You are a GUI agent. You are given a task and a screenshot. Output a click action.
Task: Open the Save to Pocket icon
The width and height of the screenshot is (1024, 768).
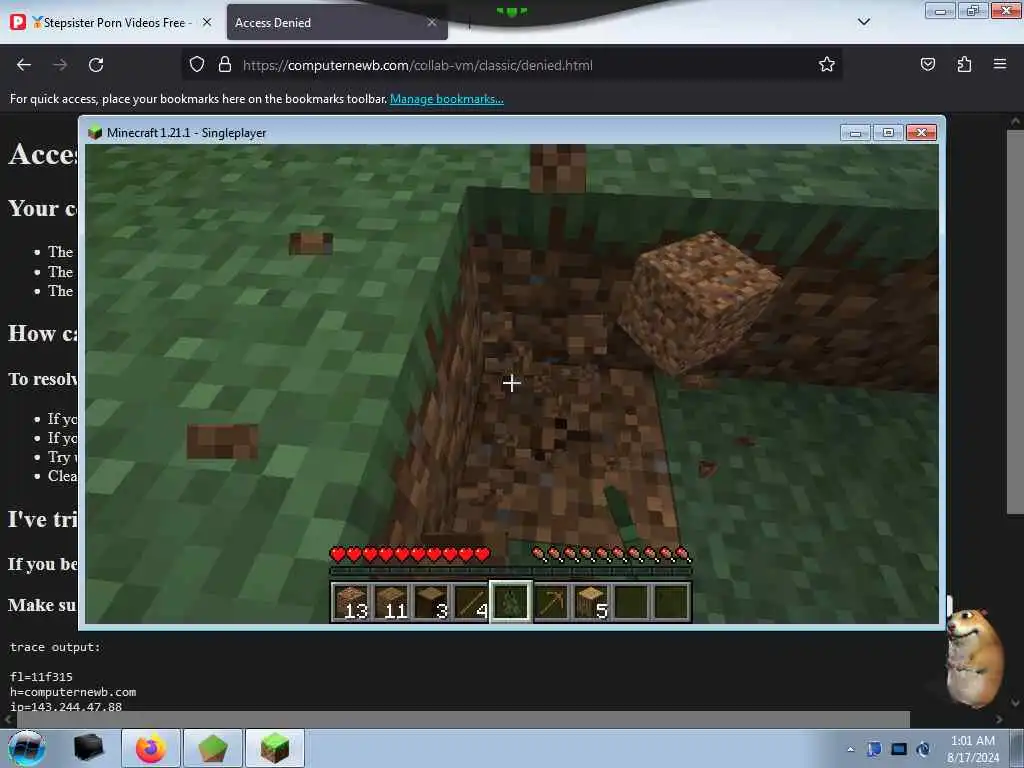click(x=927, y=64)
